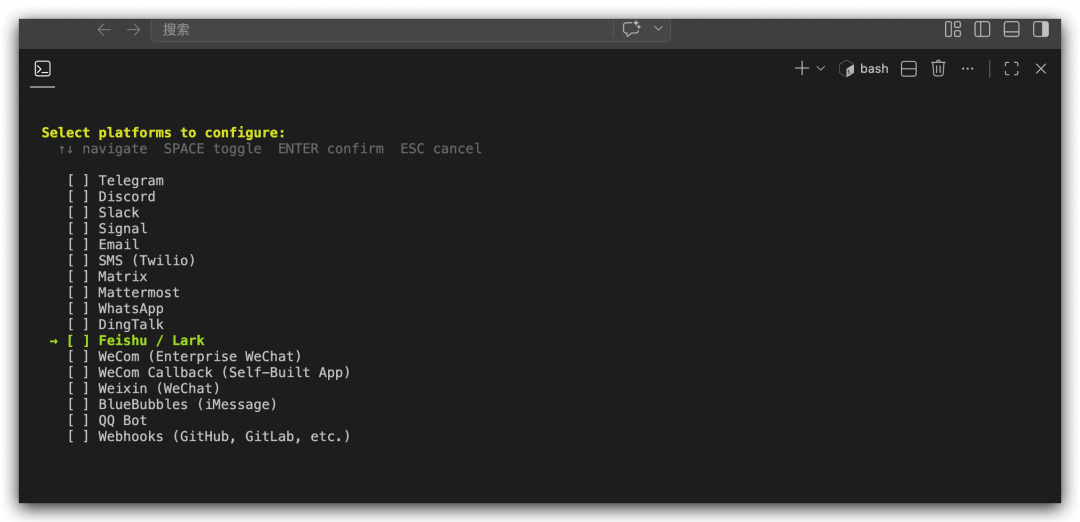The width and height of the screenshot is (1080, 522).
Task: Open the chat sparkle icon
Action: (x=632, y=29)
